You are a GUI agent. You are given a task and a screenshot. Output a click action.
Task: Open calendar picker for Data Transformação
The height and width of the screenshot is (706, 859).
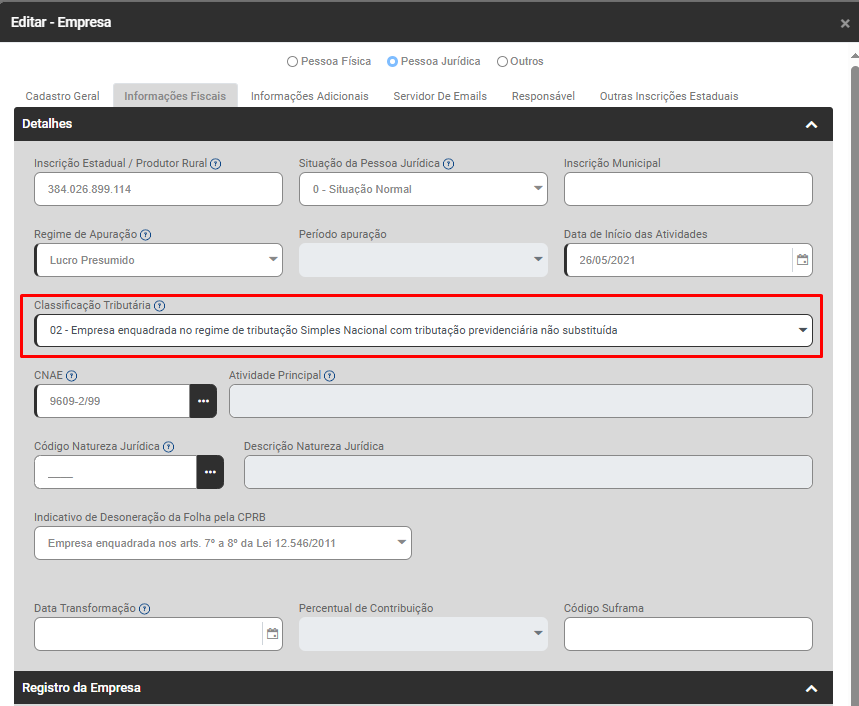pos(271,634)
